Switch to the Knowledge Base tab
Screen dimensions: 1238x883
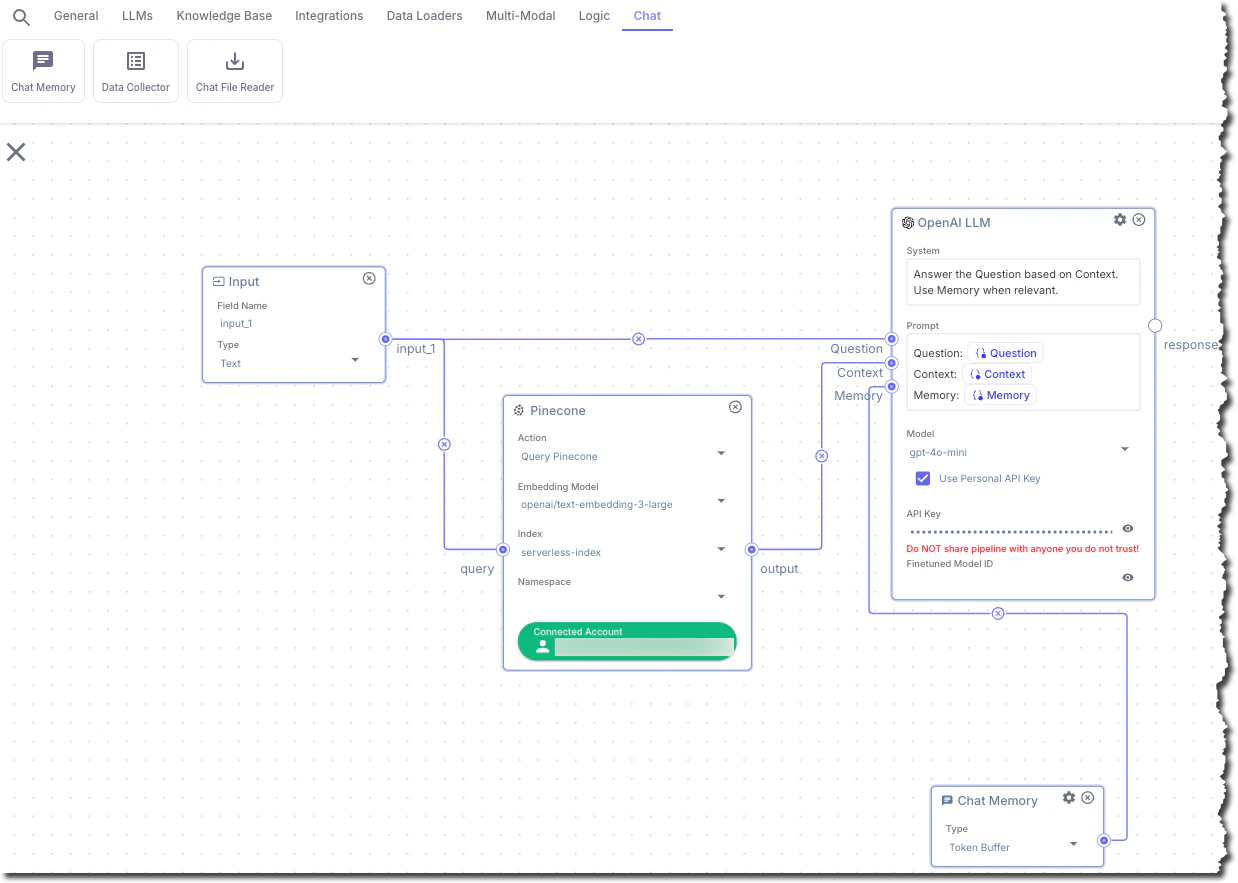(224, 15)
